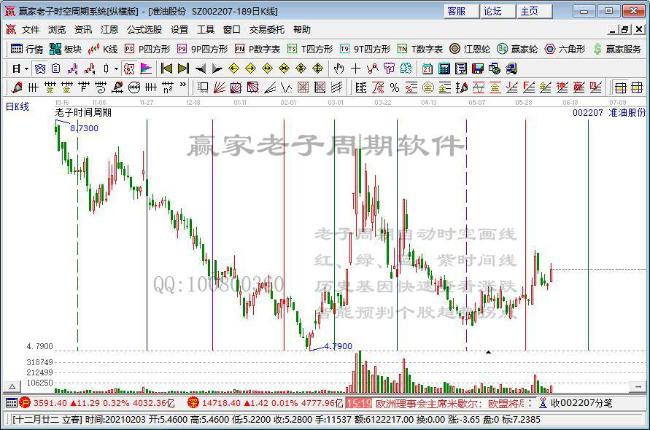Click the wave zigzag line tool
This screenshot has height=430, width=650.
click(286, 87)
